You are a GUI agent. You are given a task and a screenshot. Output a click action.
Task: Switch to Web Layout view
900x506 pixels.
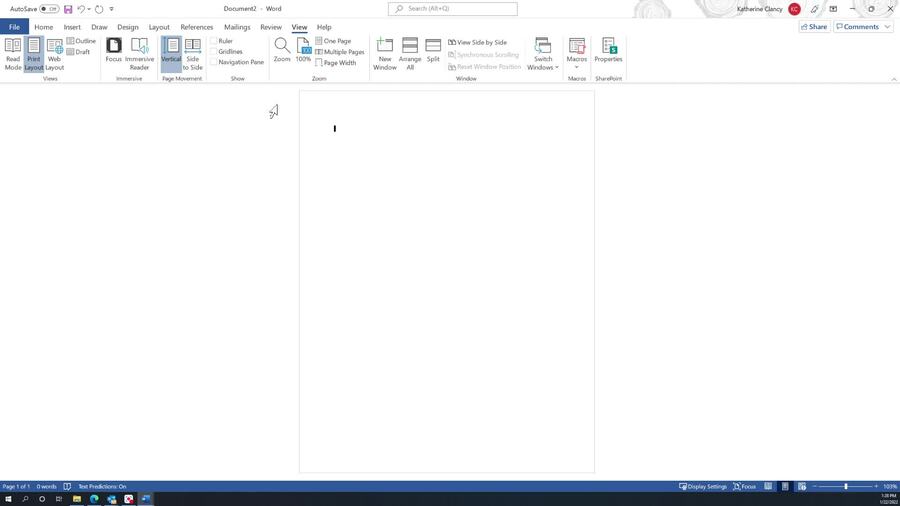tap(55, 55)
